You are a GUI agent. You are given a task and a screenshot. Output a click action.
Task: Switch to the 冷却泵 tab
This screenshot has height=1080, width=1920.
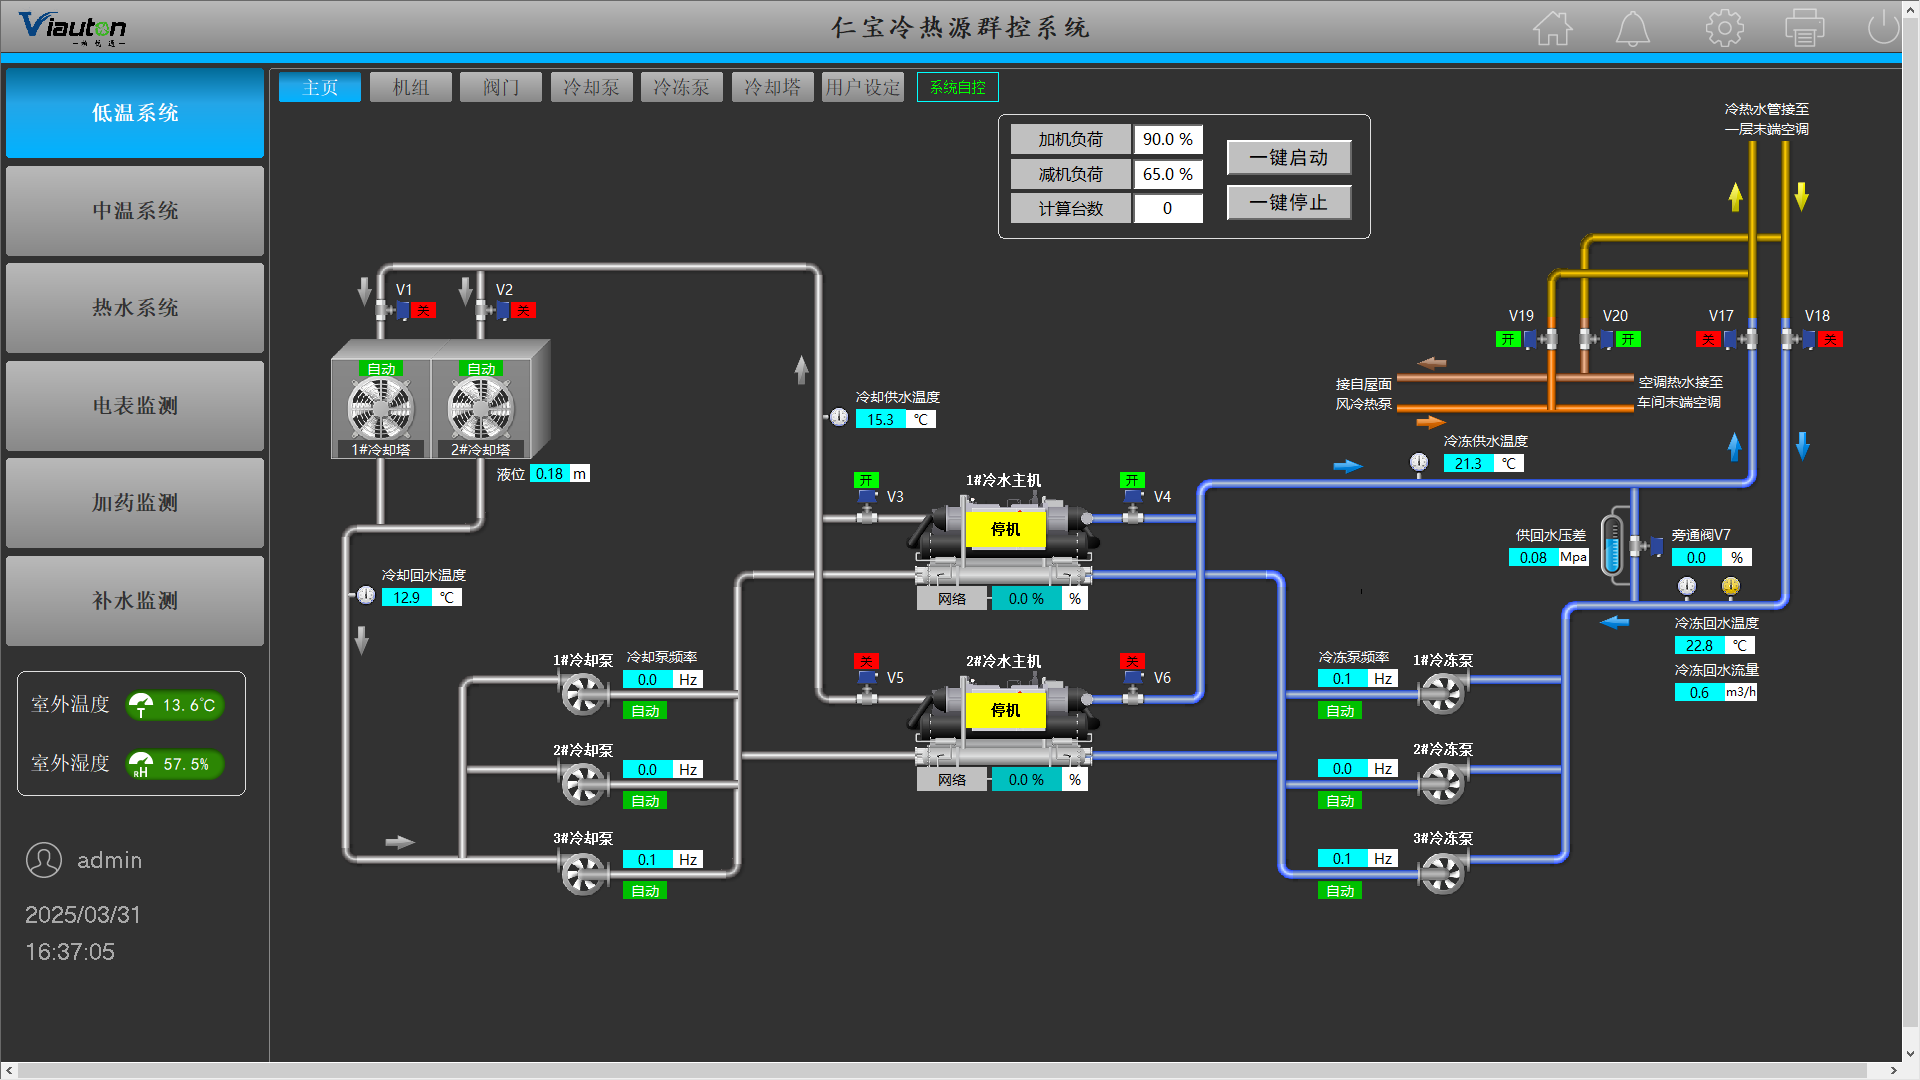point(591,88)
